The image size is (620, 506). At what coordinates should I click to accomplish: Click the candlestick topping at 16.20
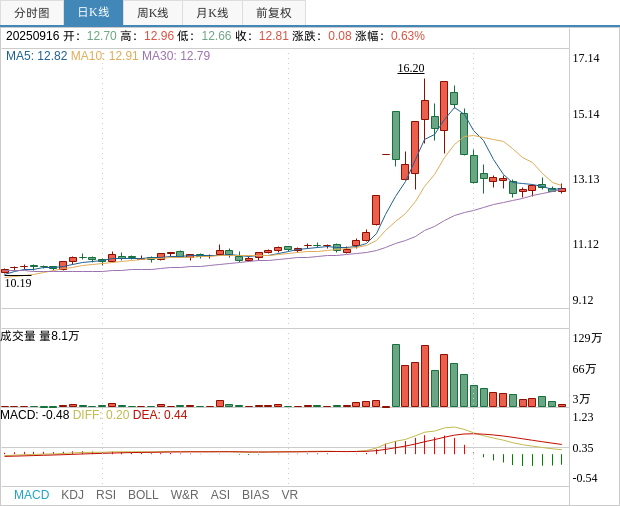coord(425,110)
